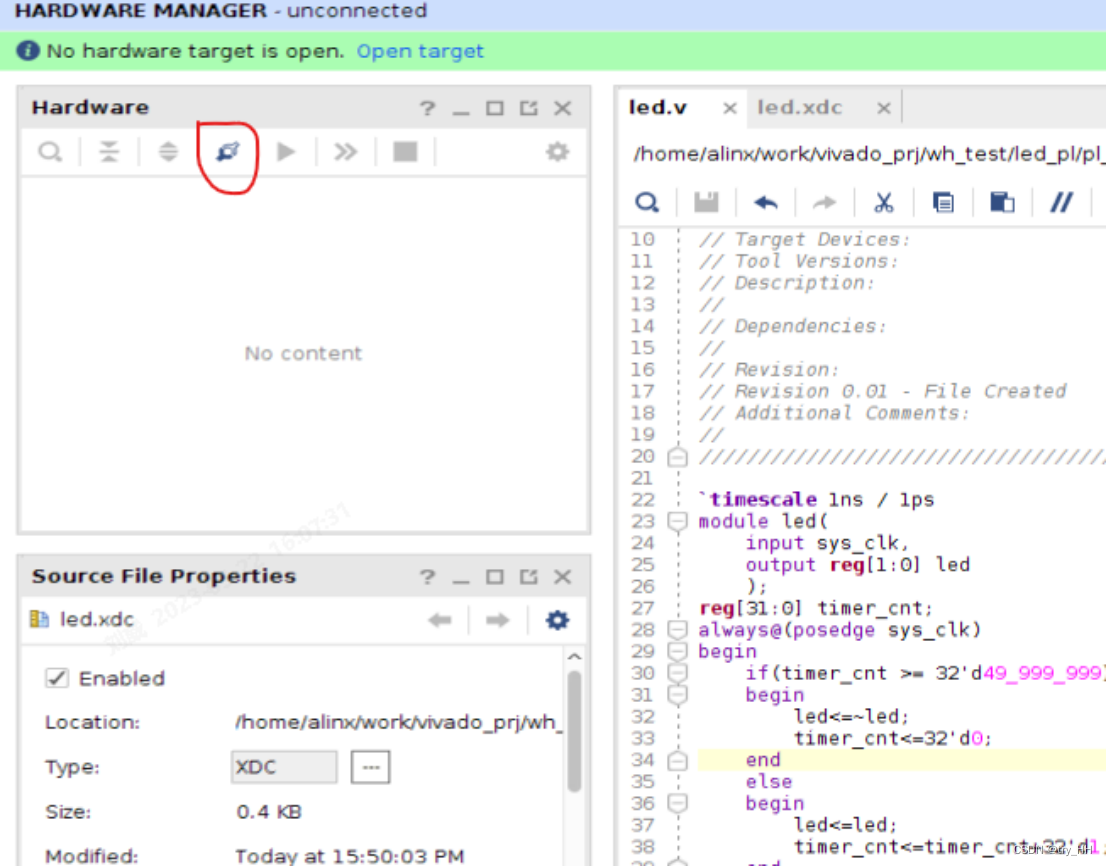Click the Auto Connect icon in Hardware
Image resolution: width=1107 pixels, height=866 pixels.
pyautogui.click(x=227, y=151)
